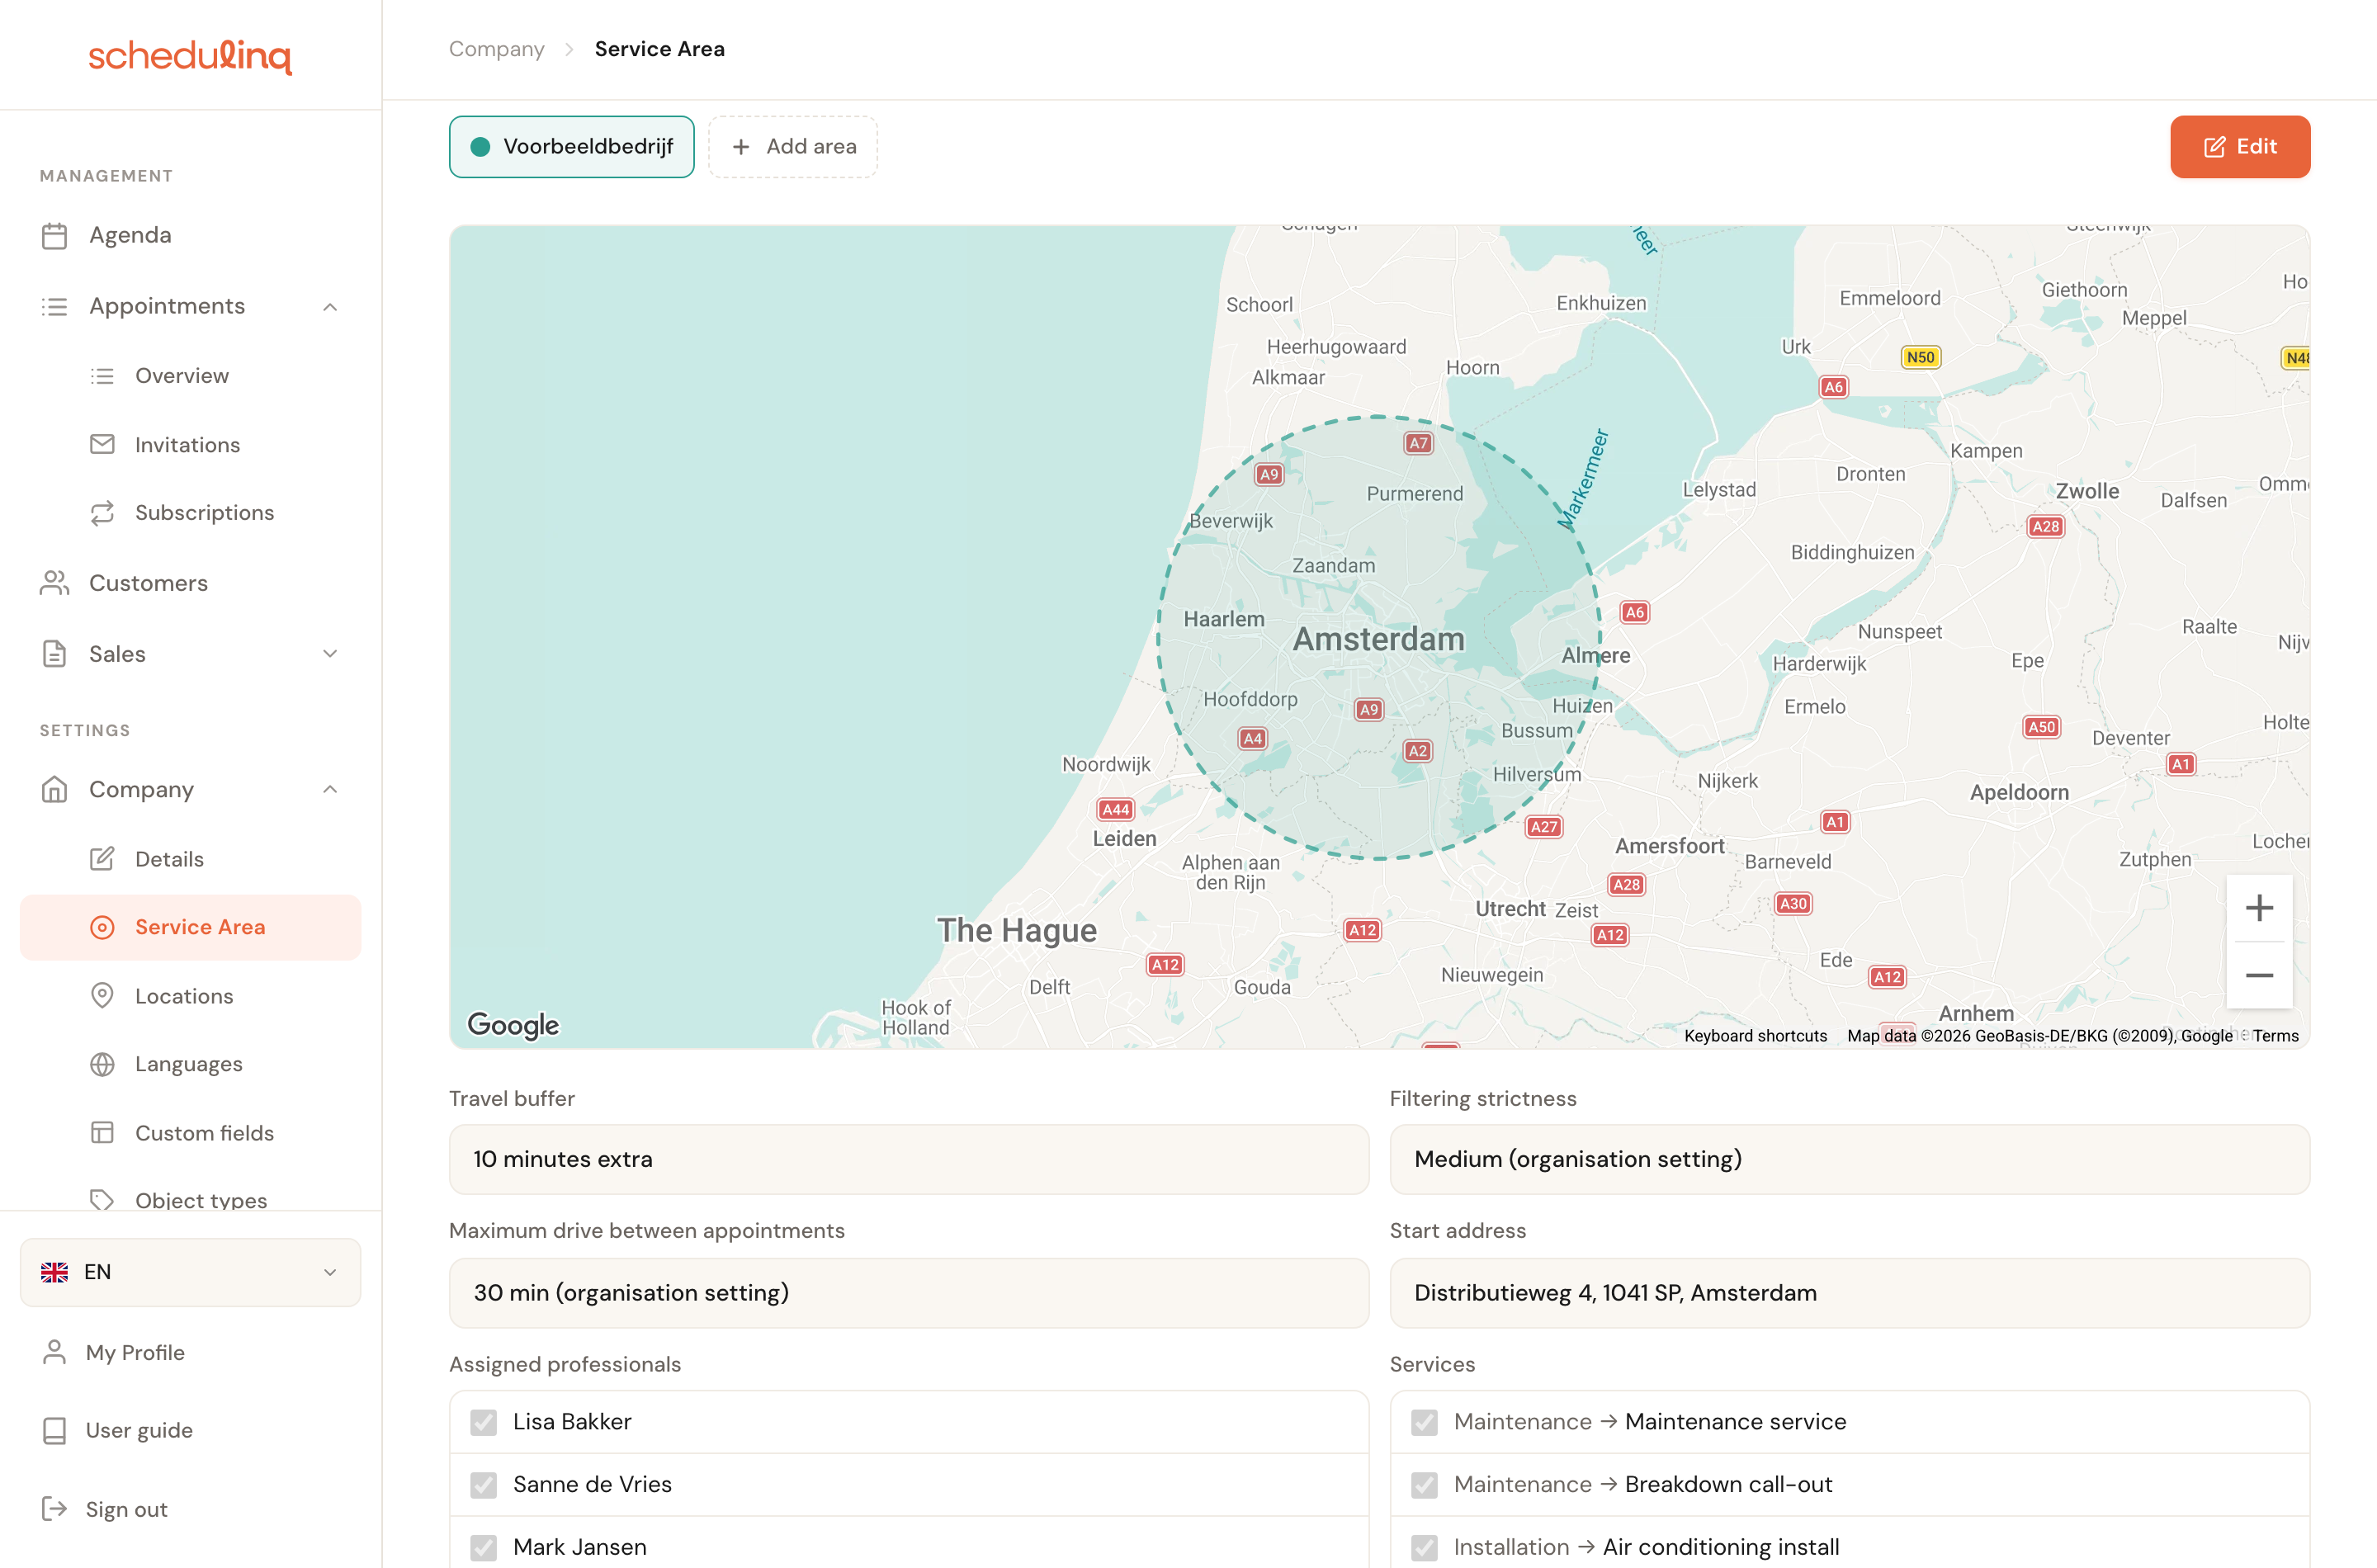Click the Start address field
Image resolution: width=2377 pixels, height=1568 pixels.
(1849, 1293)
